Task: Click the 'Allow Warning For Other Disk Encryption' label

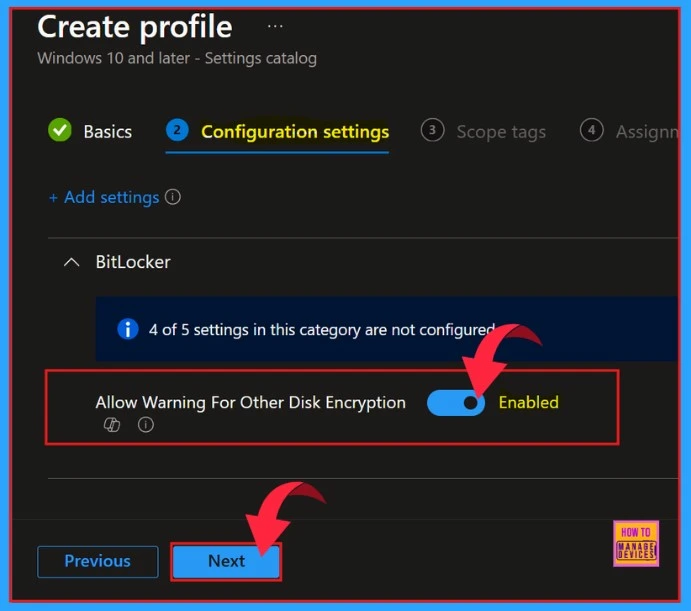Action: coord(250,402)
